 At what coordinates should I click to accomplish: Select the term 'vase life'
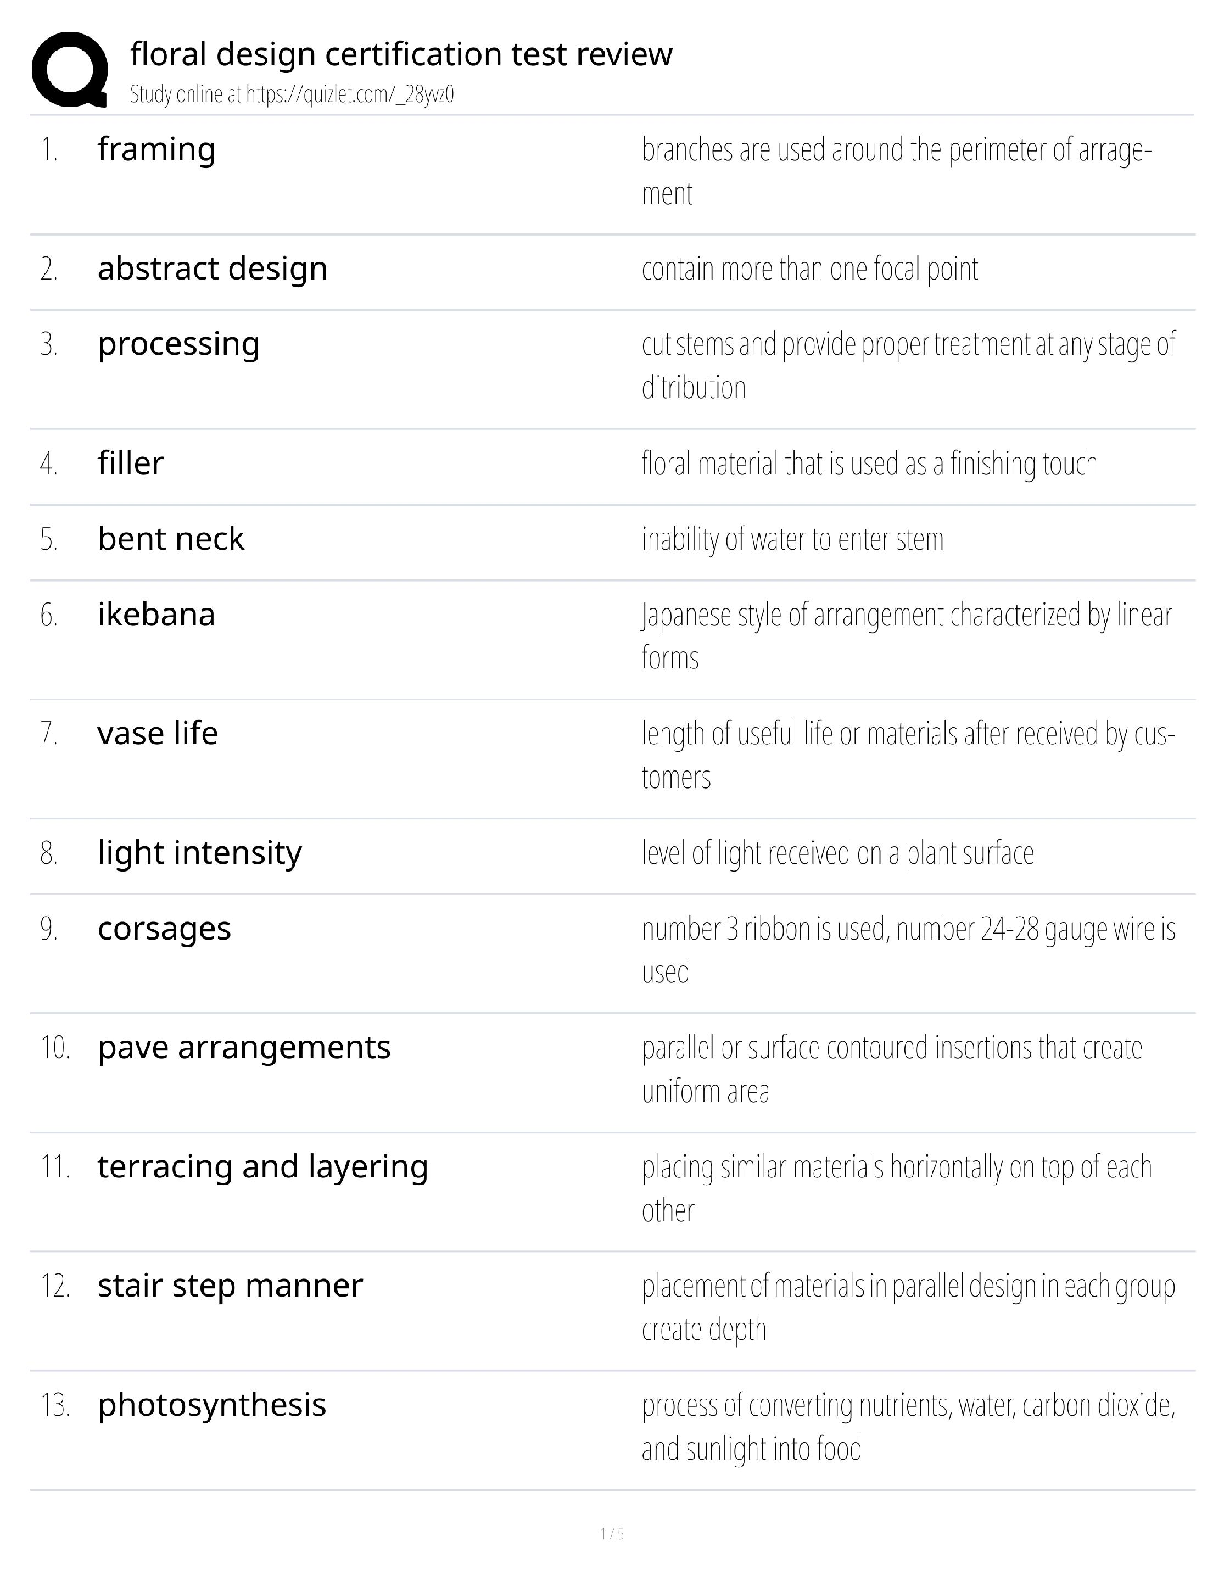click(157, 733)
